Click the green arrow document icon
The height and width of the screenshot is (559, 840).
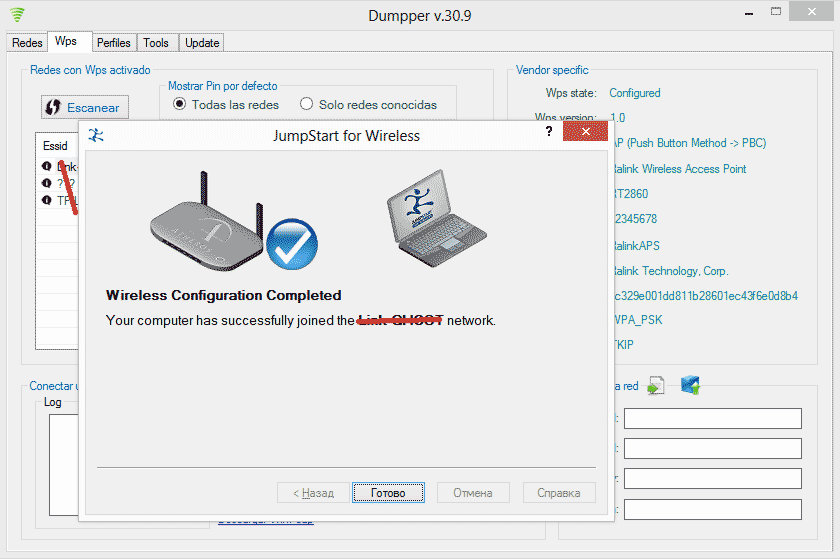click(656, 385)
